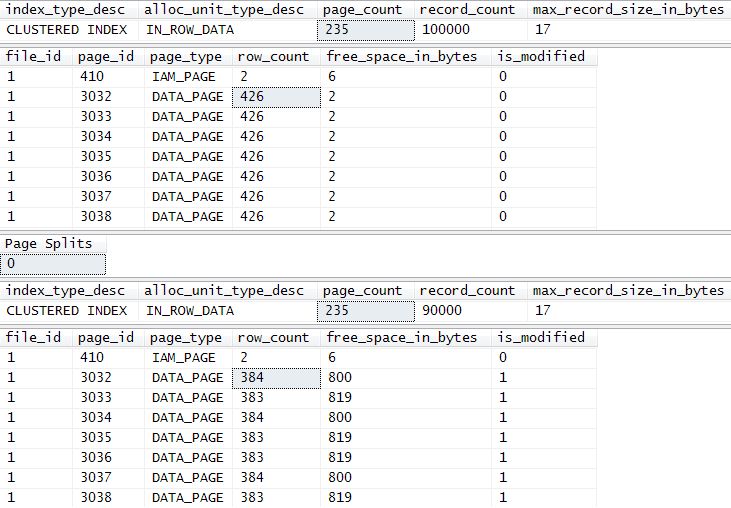Click DATA_PAGE in the 3034 row with 426 rows

point(188,137)
